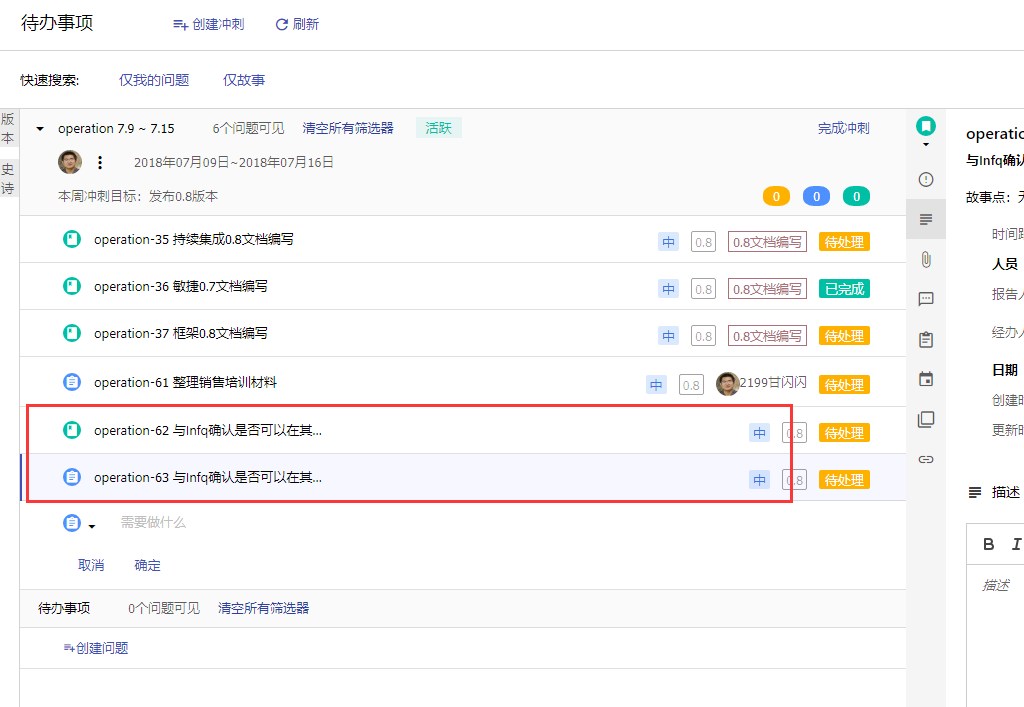Open issue operation-37 框架0.8文档编写
This screenshot has width=1024, height=707.
(180, 333)
